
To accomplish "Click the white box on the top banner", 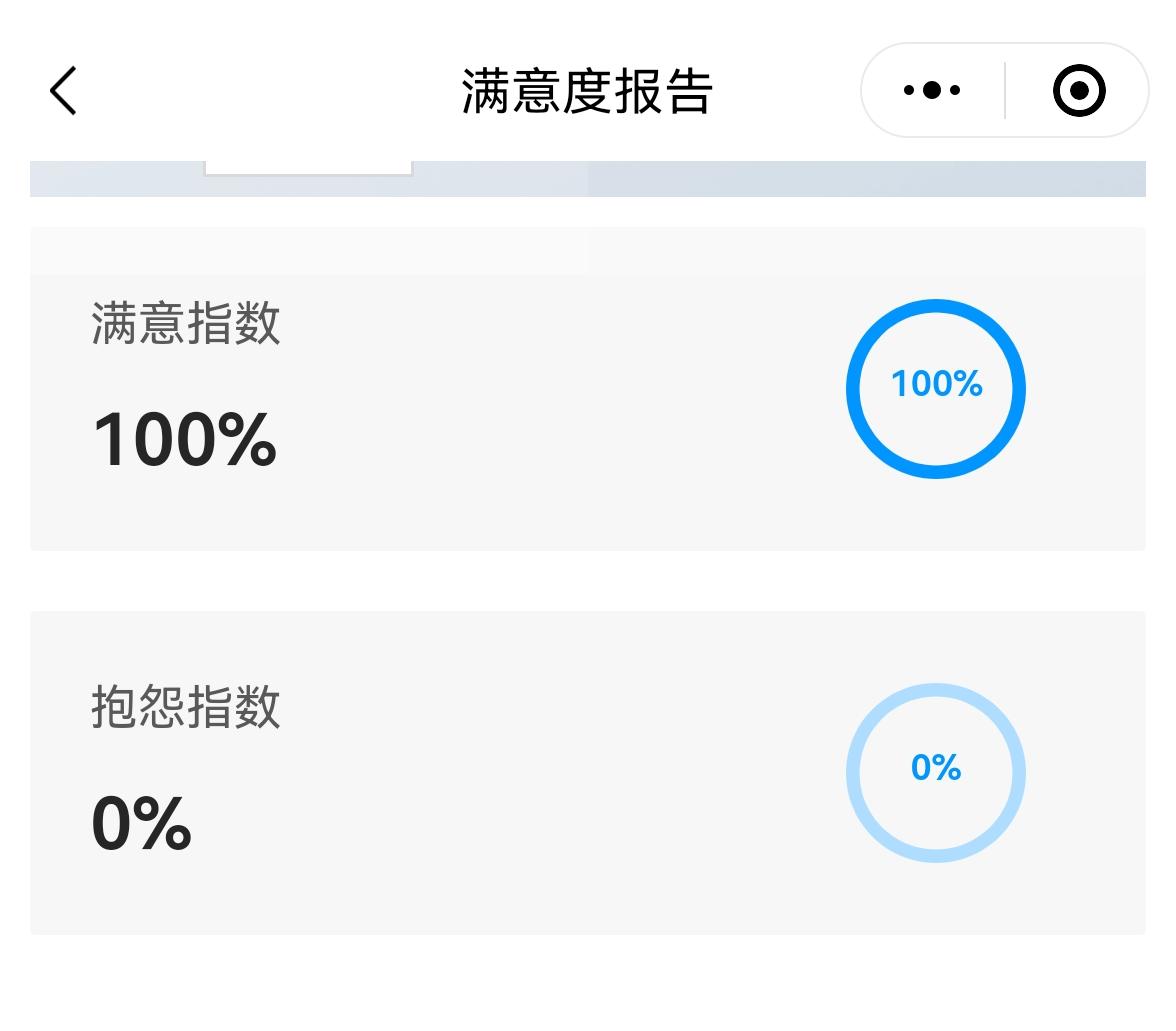I will pos(308,167).
